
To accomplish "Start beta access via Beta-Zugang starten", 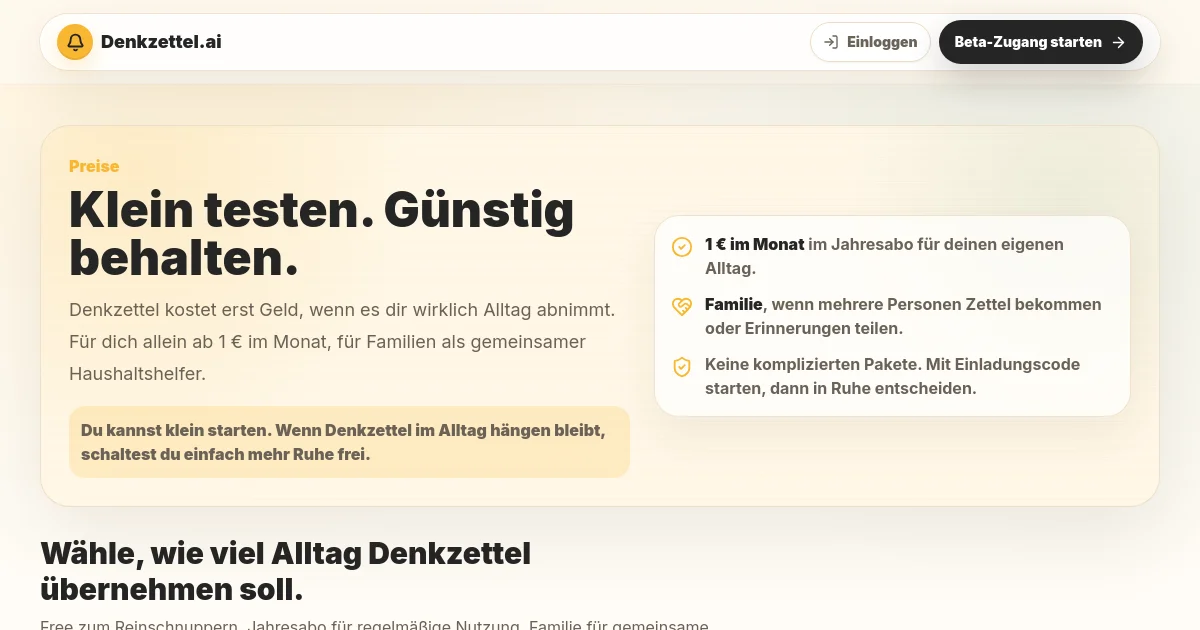I will pos(1040,42).
